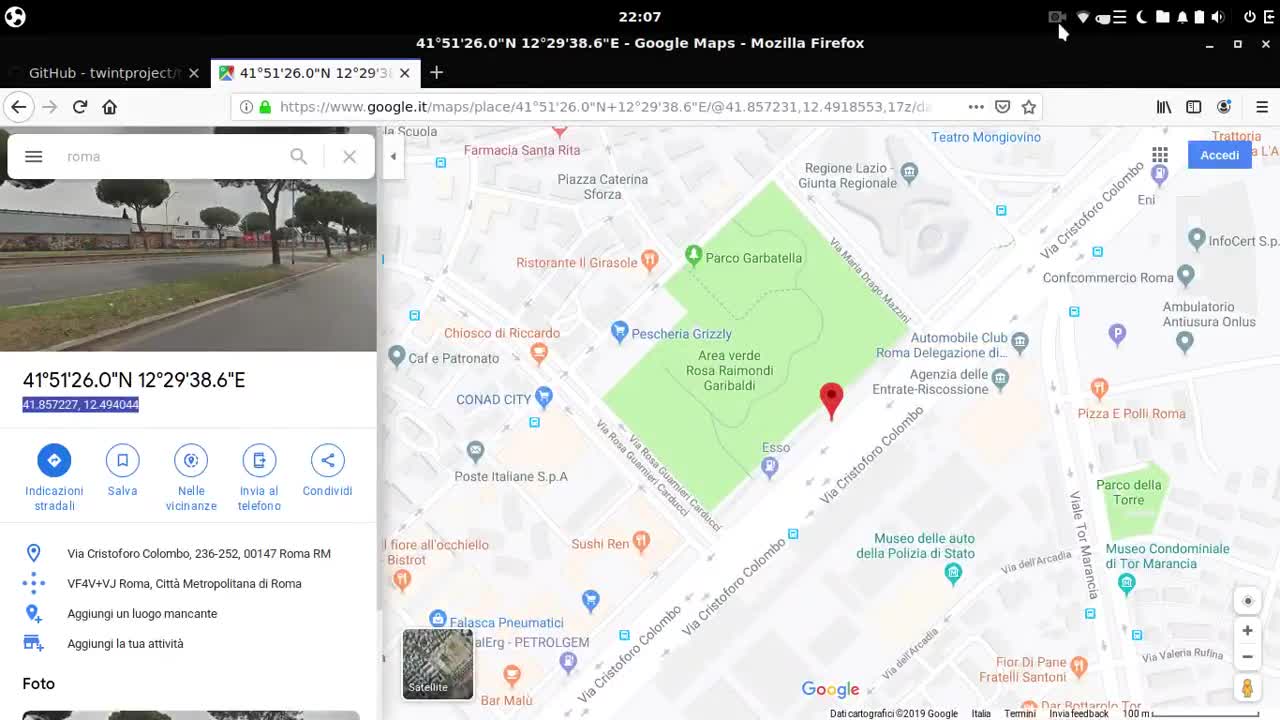Open page actions three-dot menu
1280x720 pixels.
(x=976, y=107)
